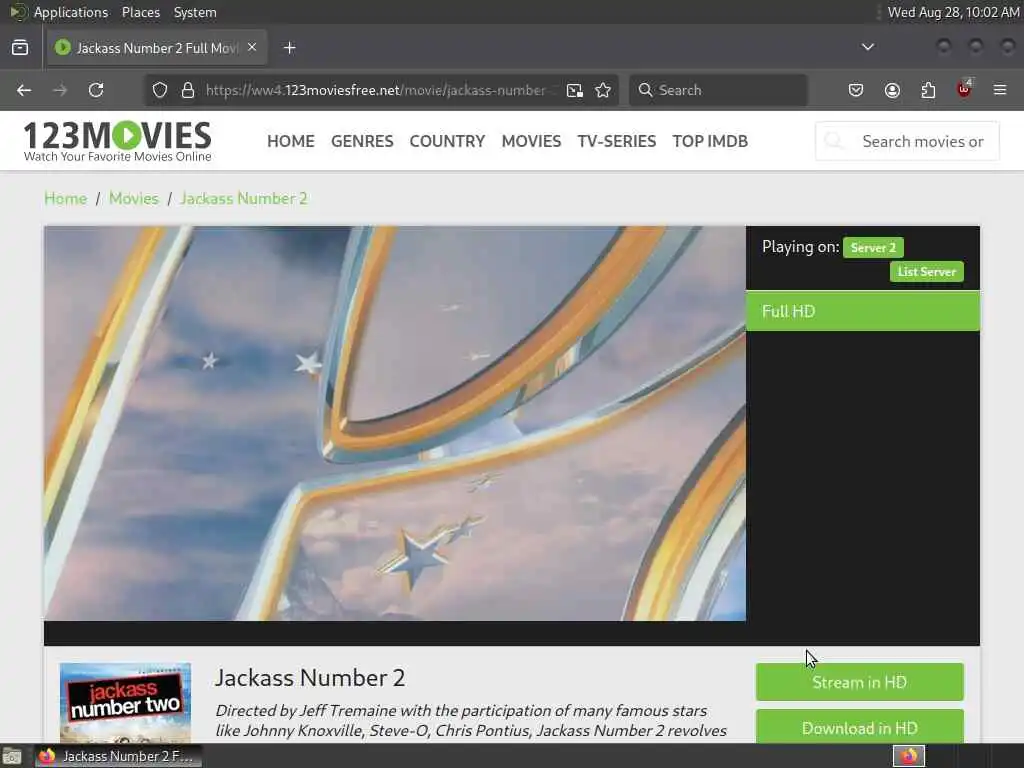This screenshot has height=768, width=1024.
Task: Open the Firefox View icon
Action: tap(20, 48)
